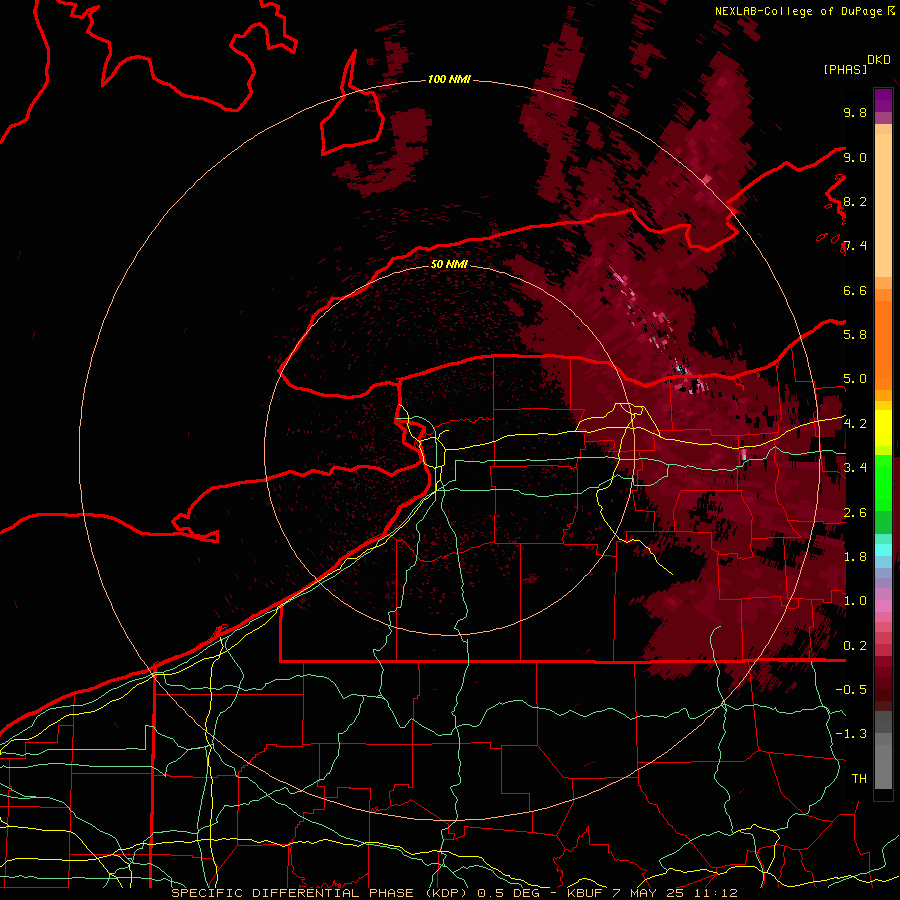Click the 100 NMI range ring label
Viewport: 900px width, 900px height.
449,79
